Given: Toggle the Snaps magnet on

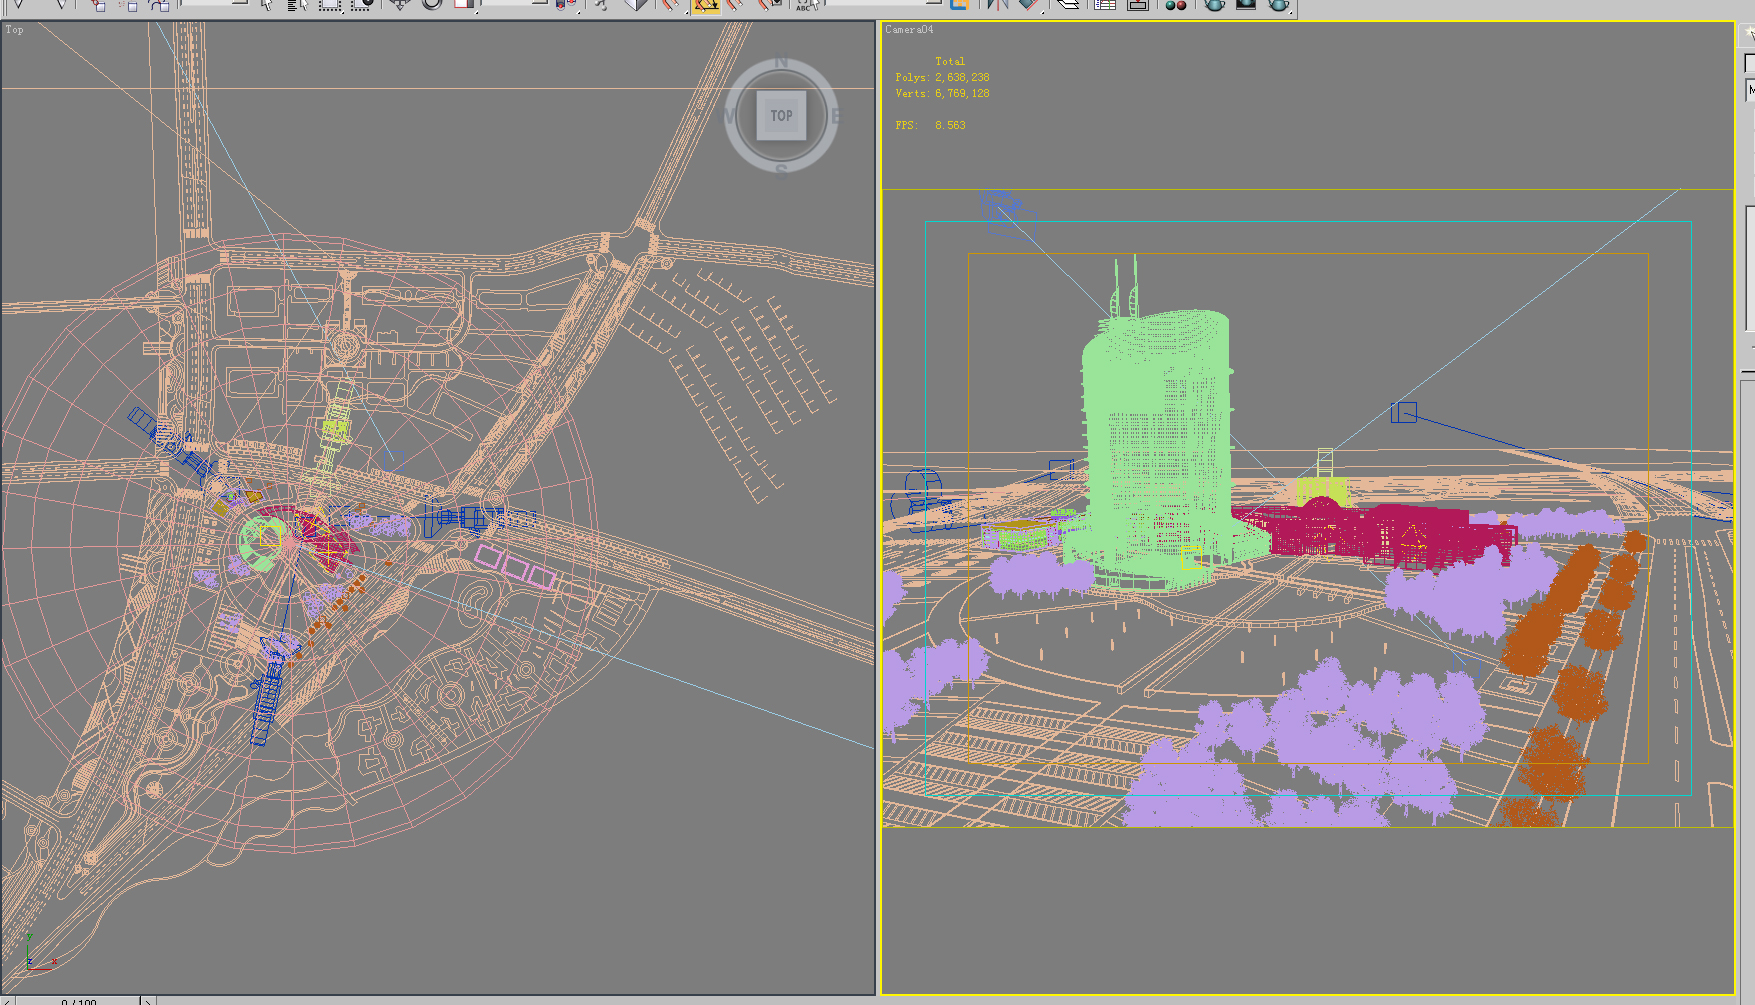Looking at the screenshot, I should (x=670, y=7).
